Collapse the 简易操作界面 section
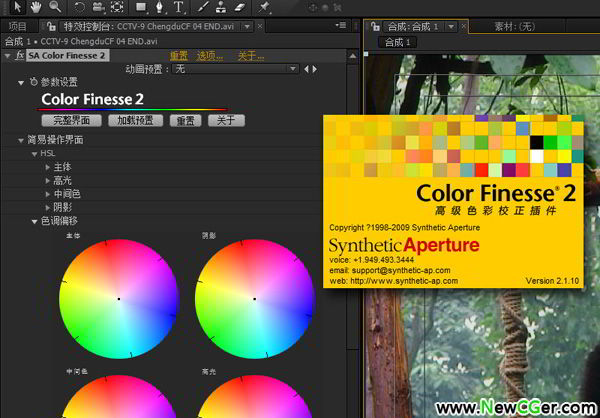600x418 pixels. 21,140
